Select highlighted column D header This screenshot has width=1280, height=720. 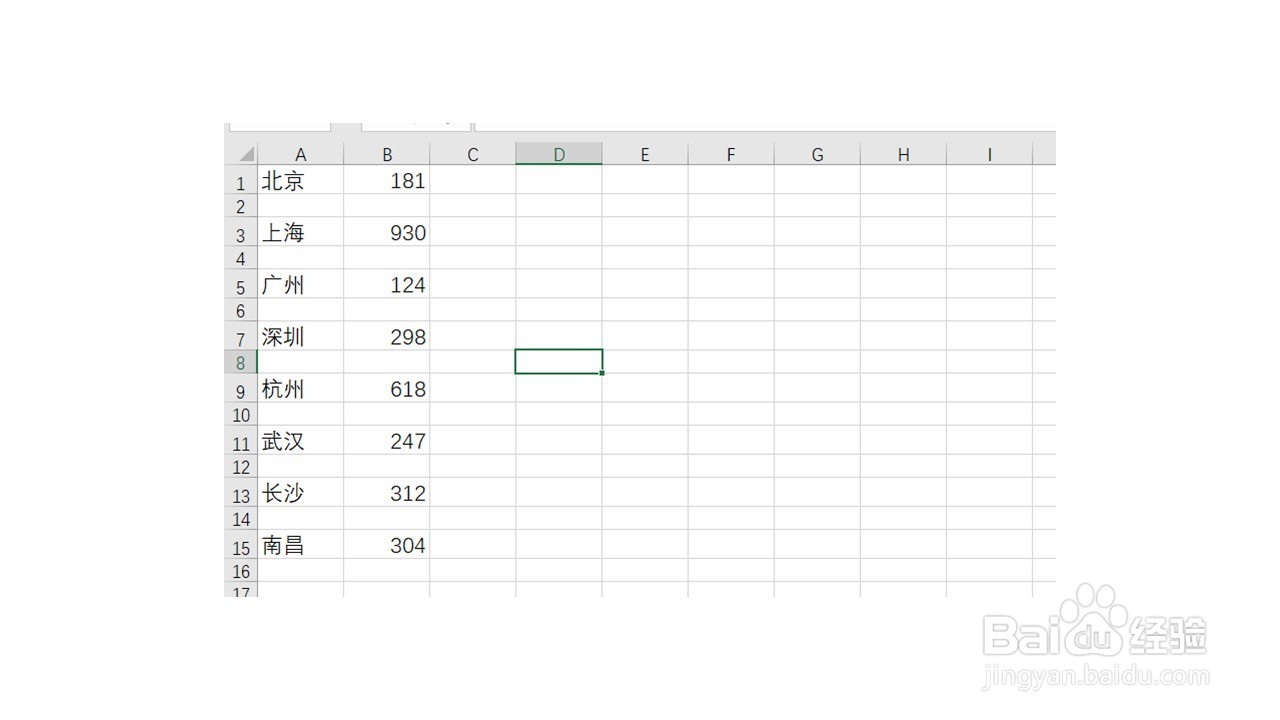click(559, 154)
